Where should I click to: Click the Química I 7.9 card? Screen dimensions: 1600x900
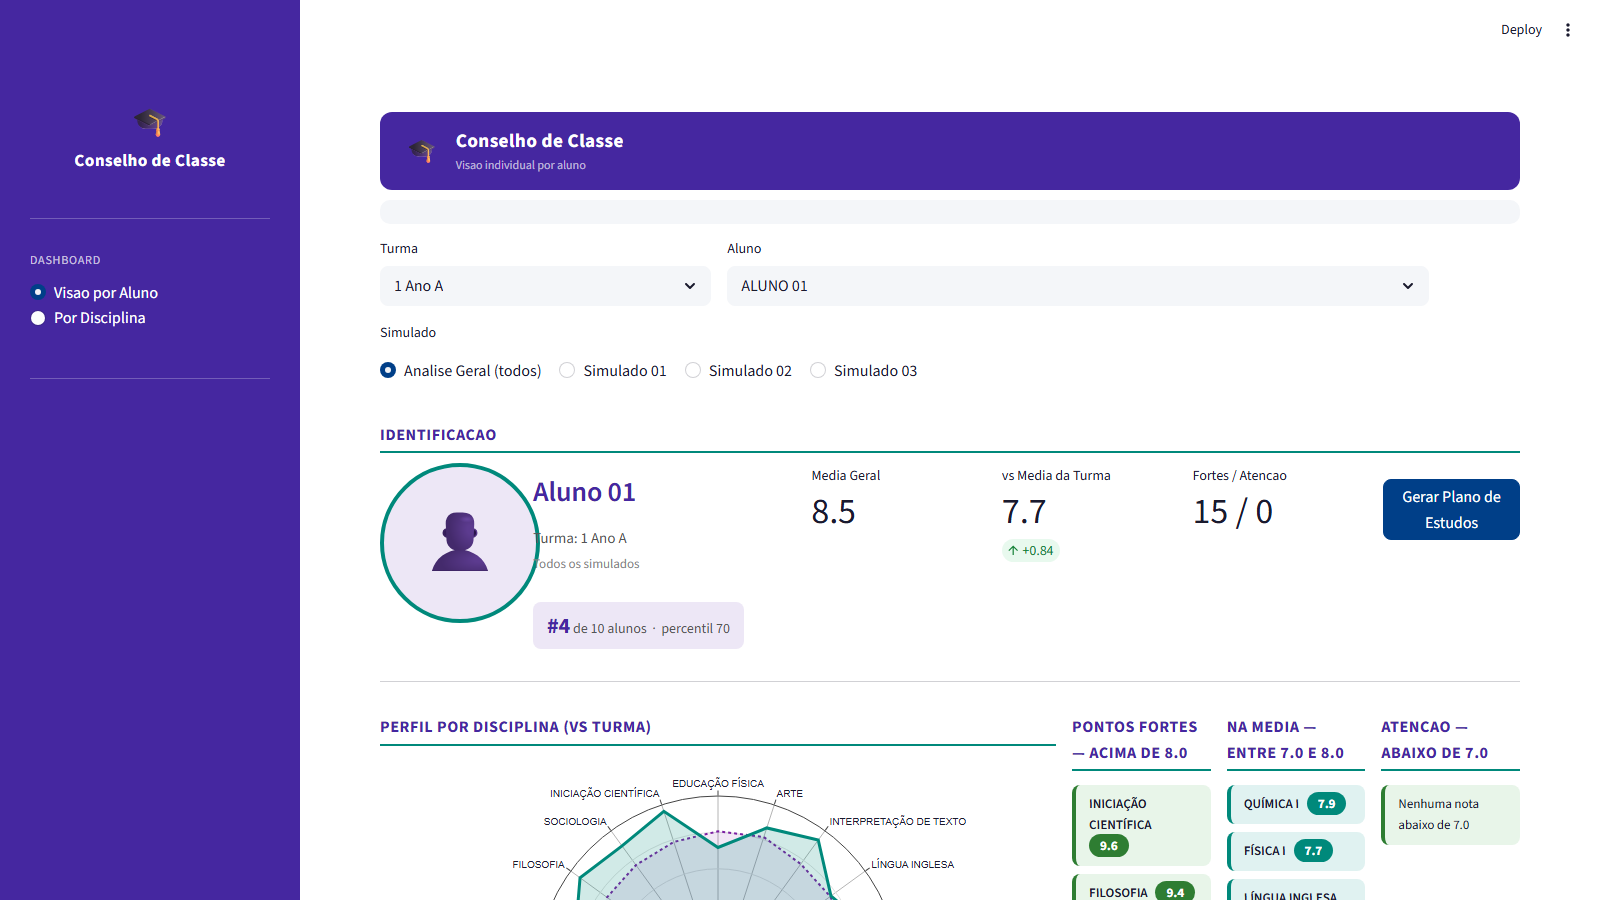point(1296,804)
